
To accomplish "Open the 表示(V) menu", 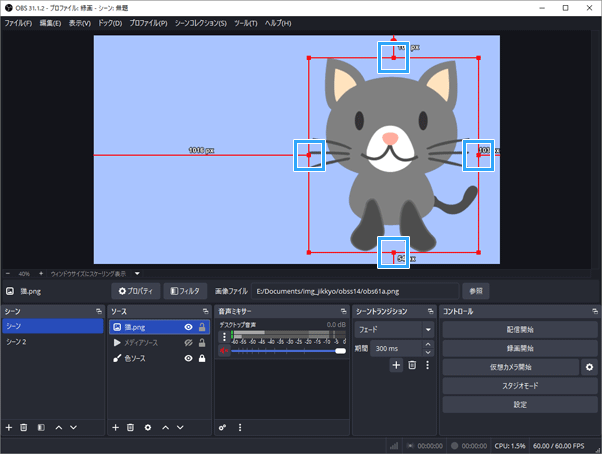I will (x=80, y=23).
